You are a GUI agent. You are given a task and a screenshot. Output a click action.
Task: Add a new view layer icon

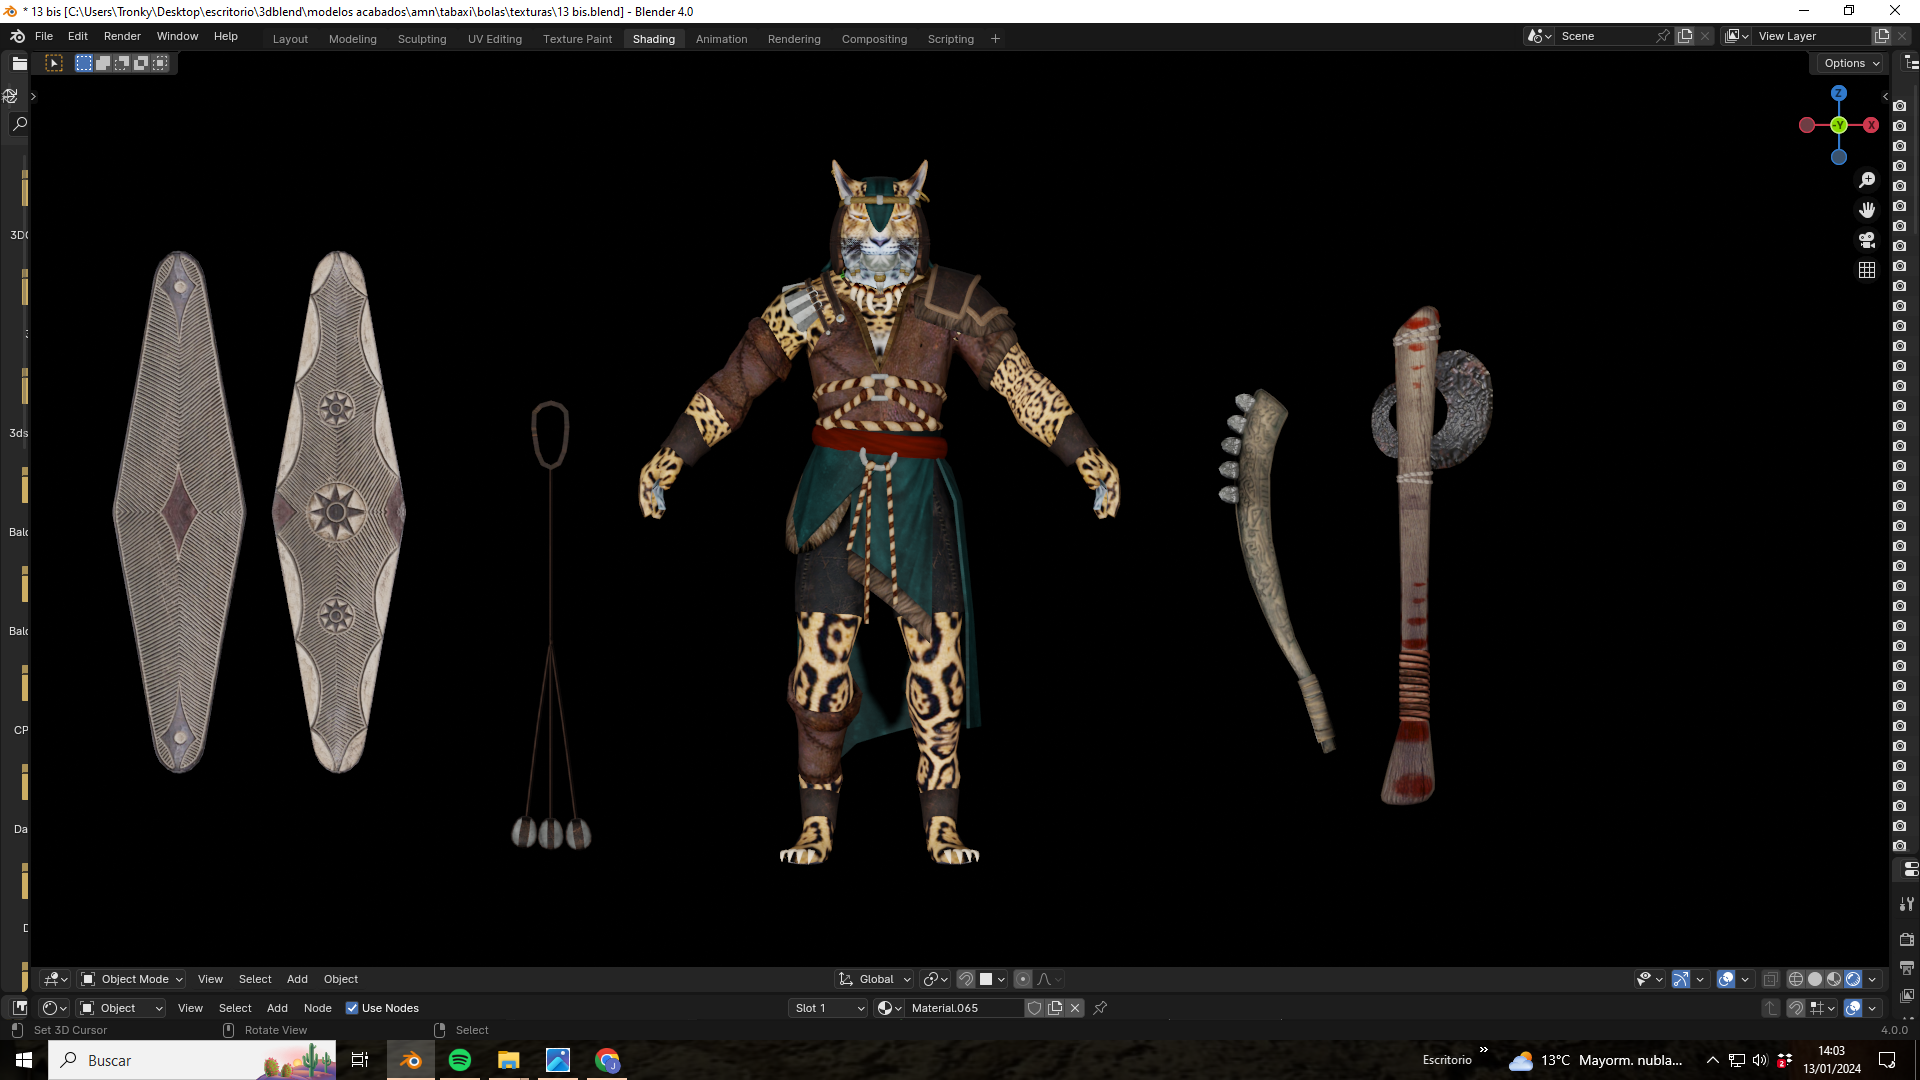coord(1882,36)
